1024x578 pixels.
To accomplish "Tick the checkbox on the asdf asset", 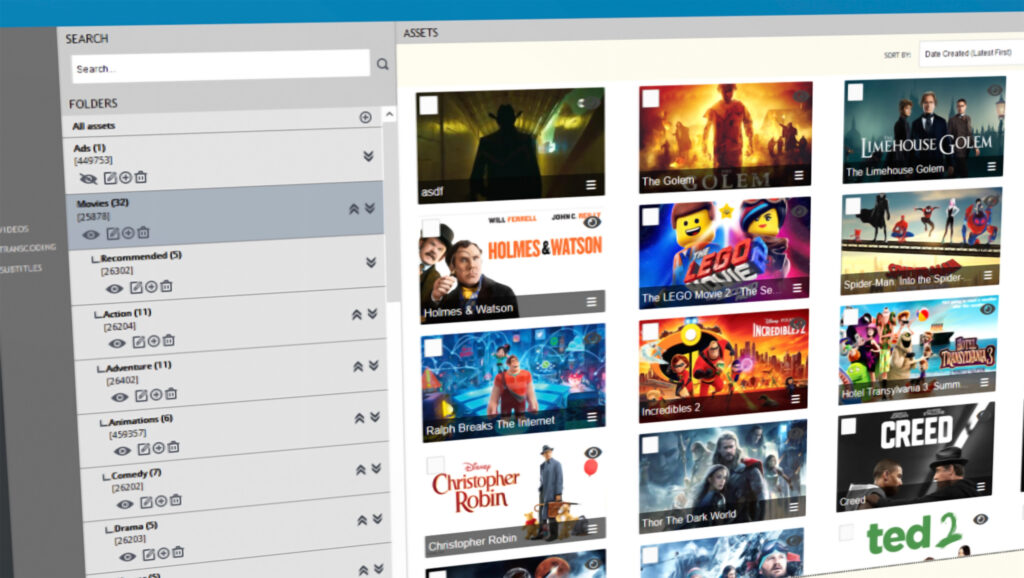I will click(428, 106).
